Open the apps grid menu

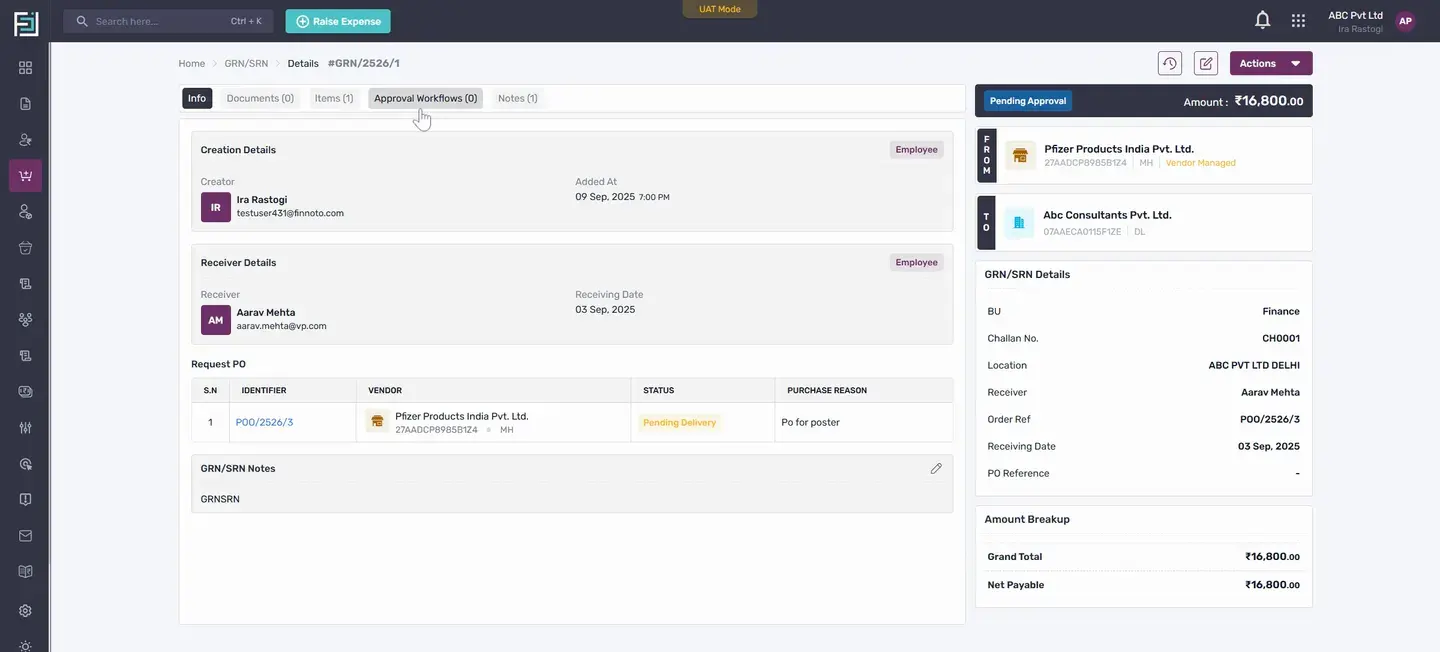point(1298,20)
